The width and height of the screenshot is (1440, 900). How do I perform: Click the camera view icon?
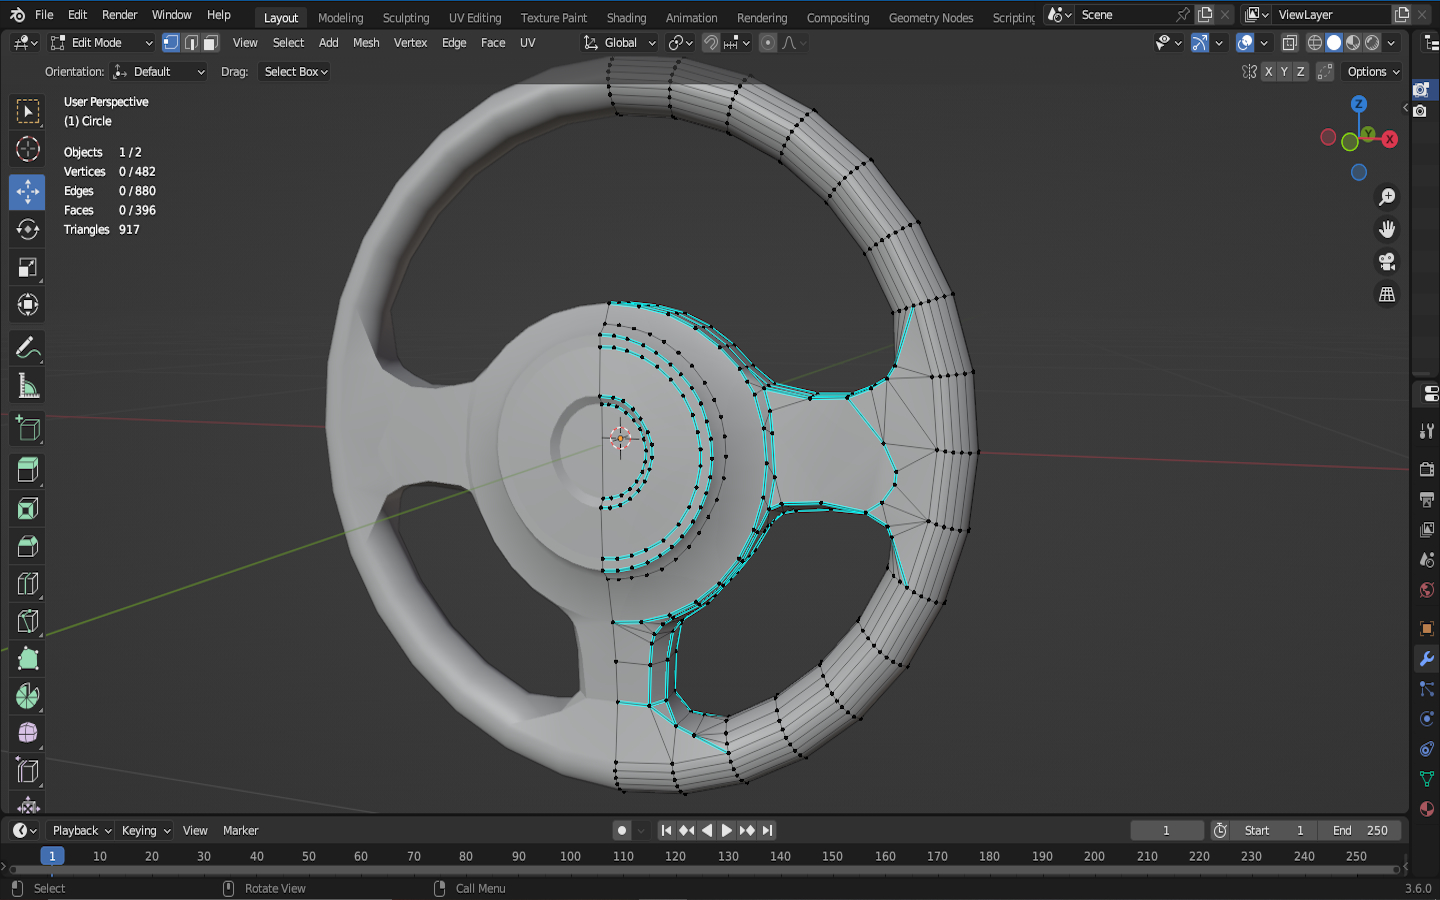click(x=1387, y=262)
